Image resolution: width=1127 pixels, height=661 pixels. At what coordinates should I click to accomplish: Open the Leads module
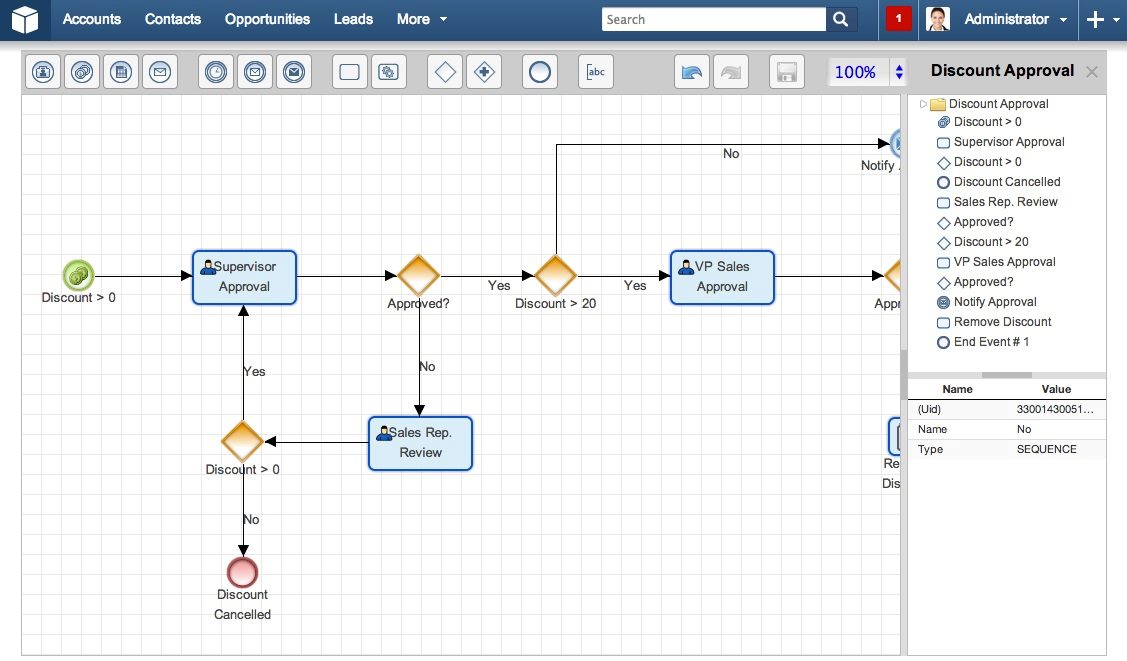tap(353, 19)
